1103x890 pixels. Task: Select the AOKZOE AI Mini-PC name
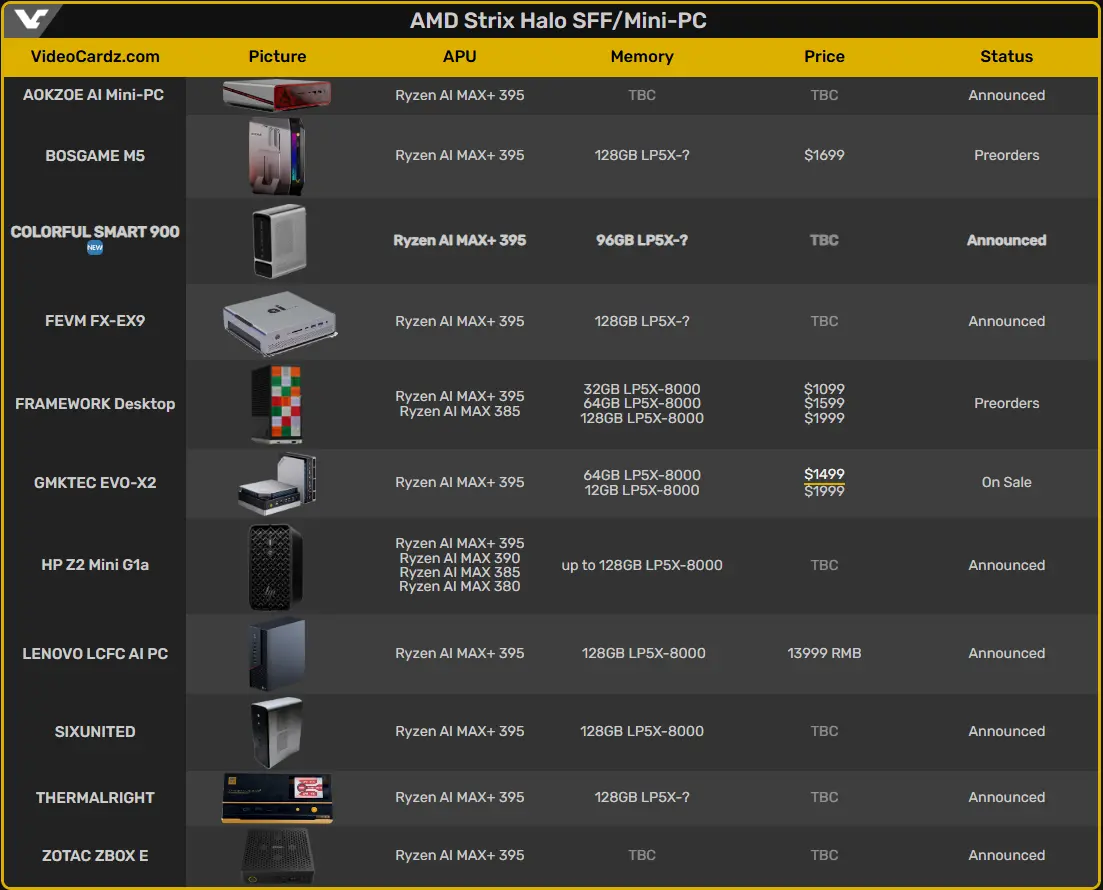coord(94,95)
